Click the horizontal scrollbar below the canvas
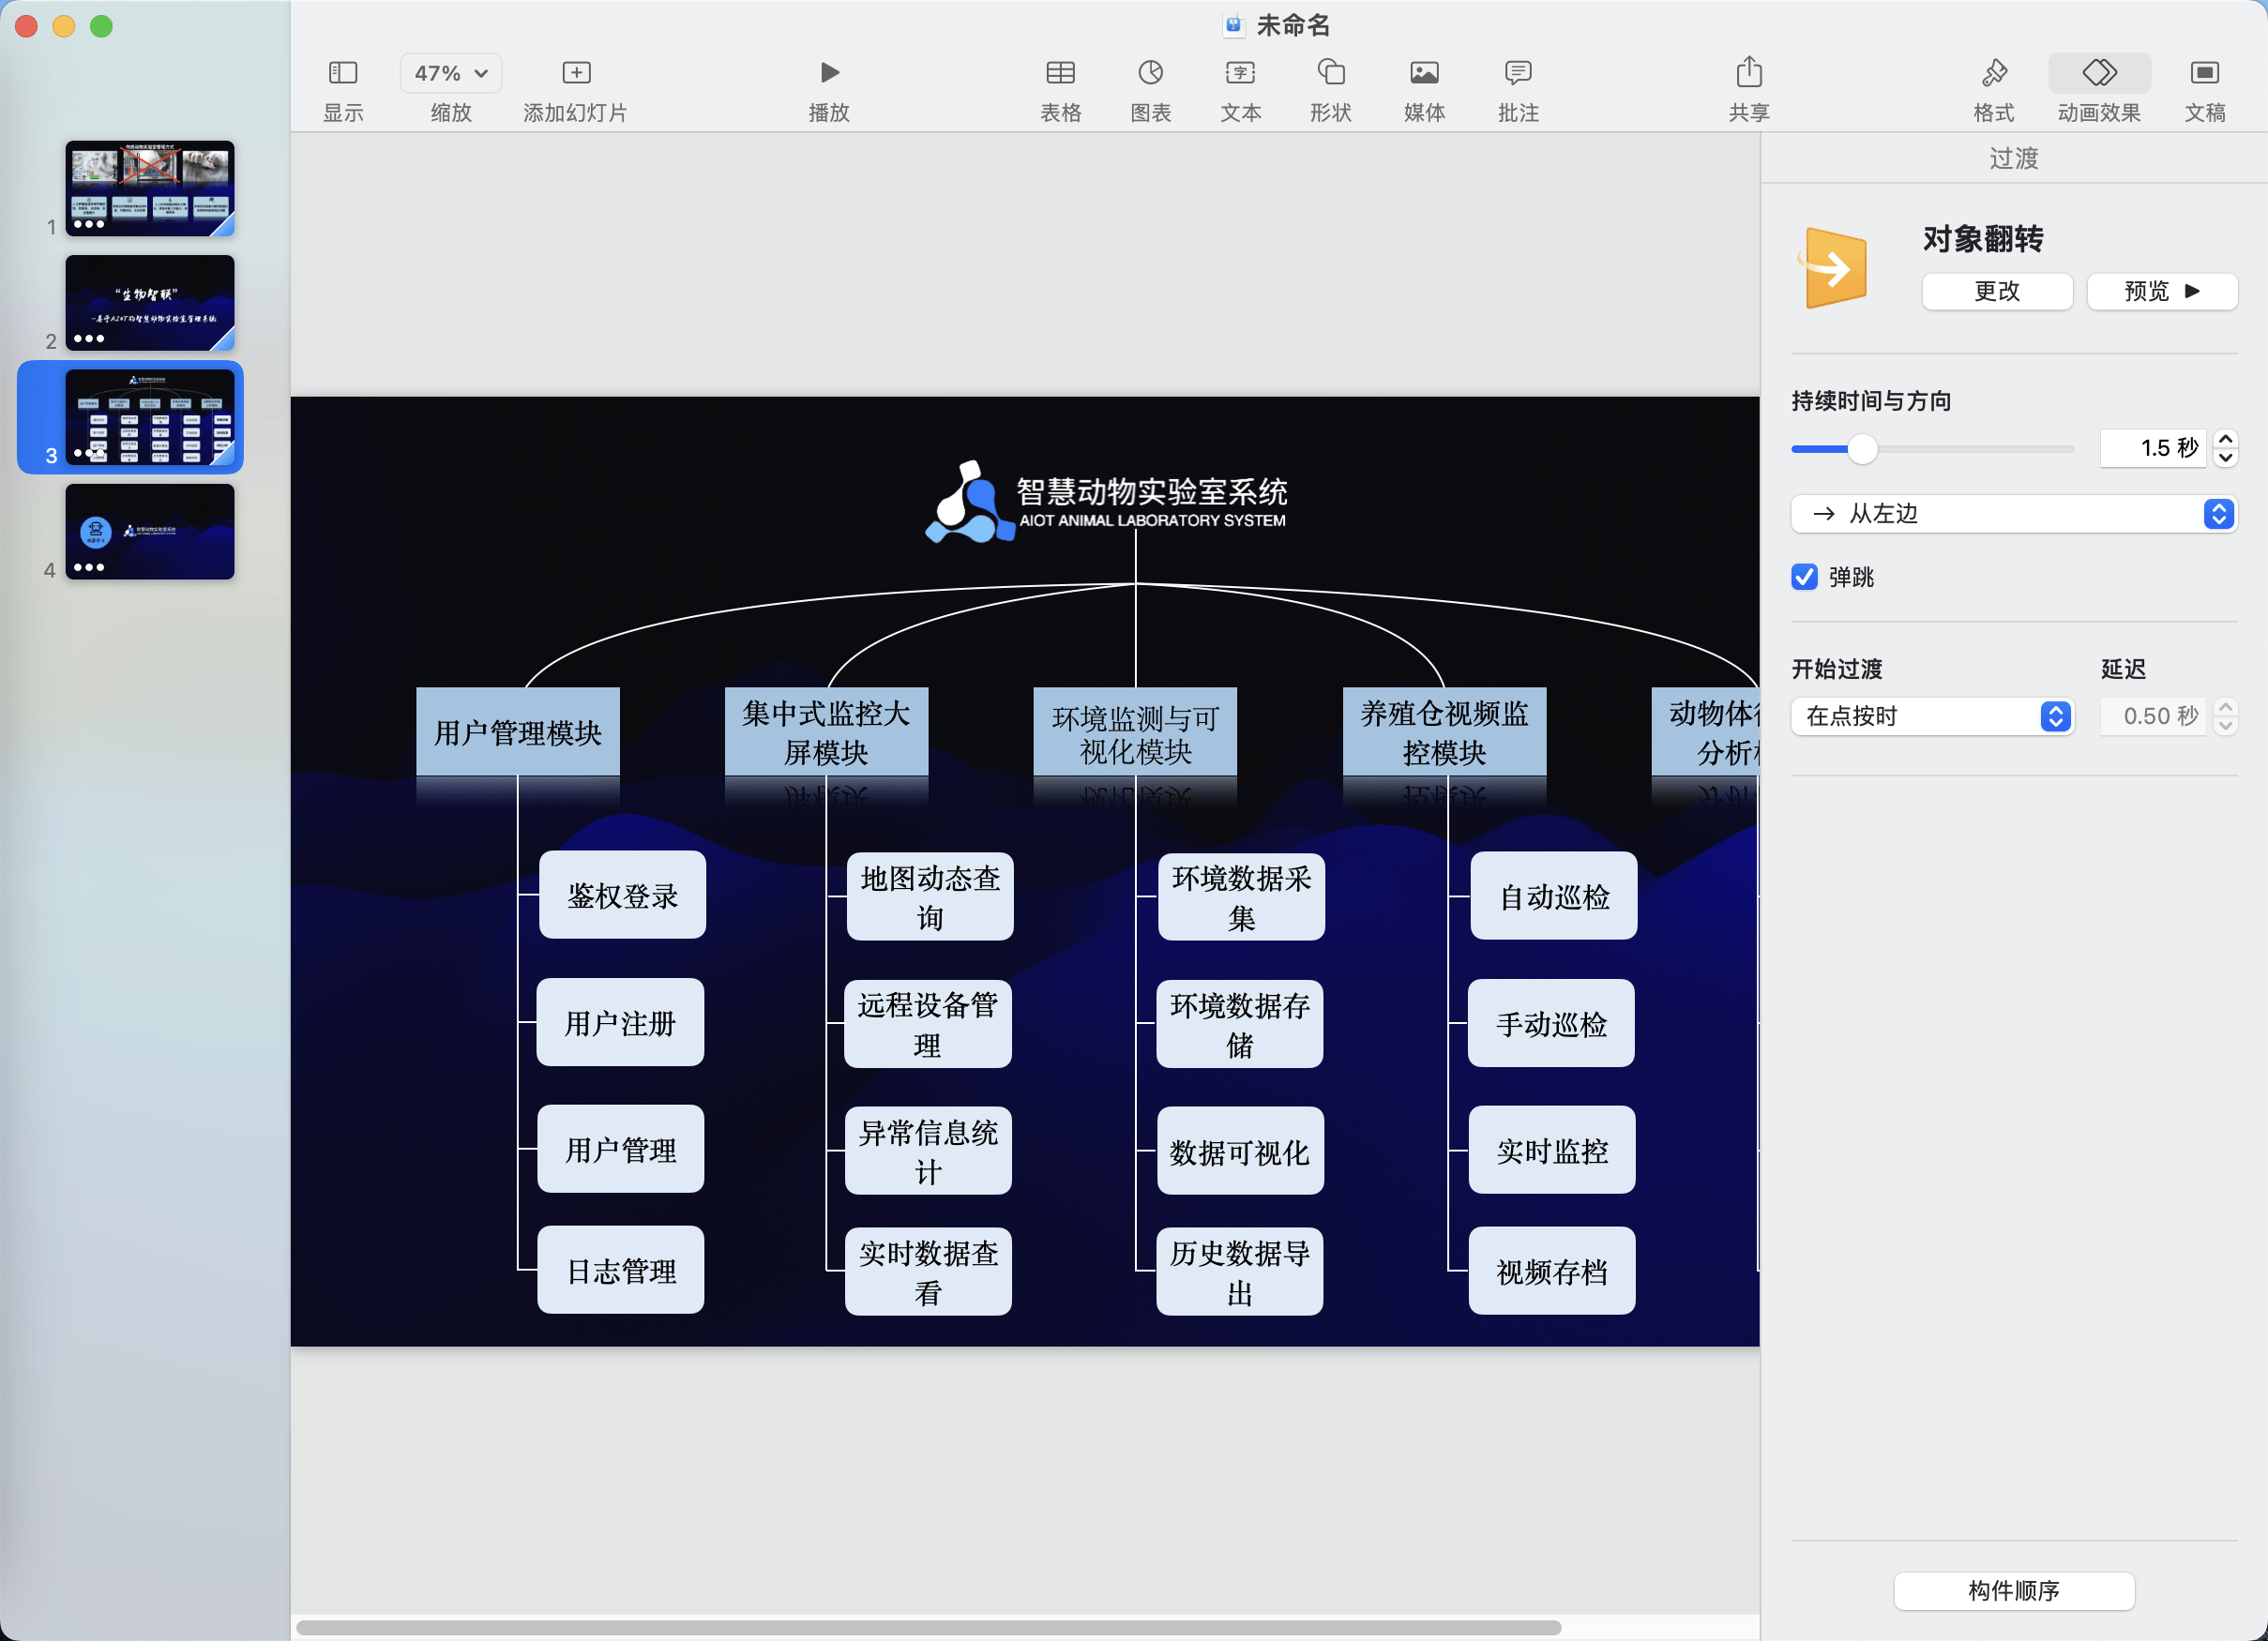Image resolution: width=2268 pixels, height=1641 pixels. (928, 1627)
